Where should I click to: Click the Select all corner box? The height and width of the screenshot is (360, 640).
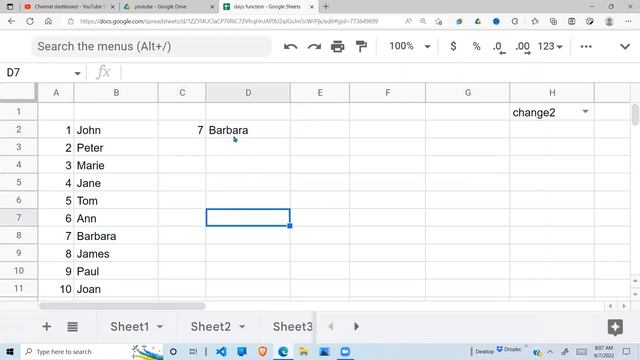click(x=19, y=92)
